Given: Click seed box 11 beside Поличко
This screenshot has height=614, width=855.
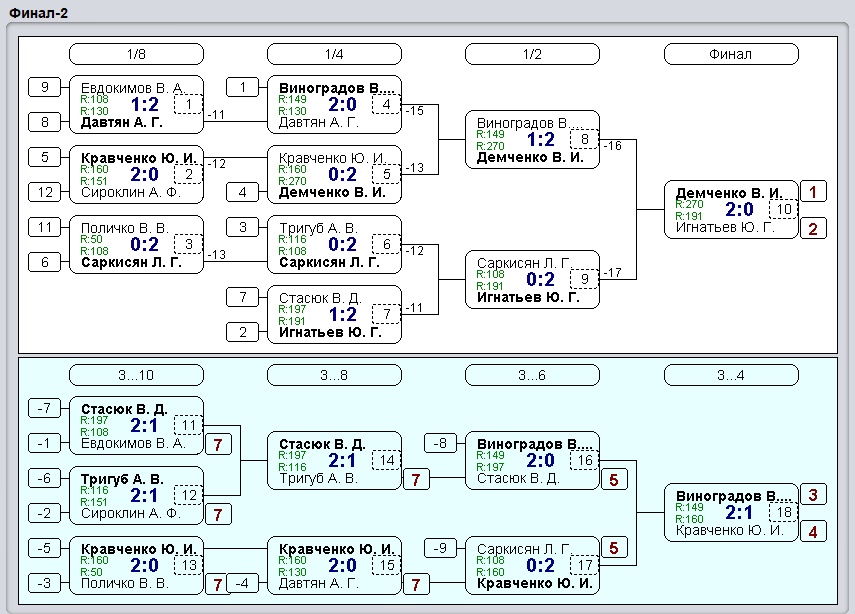Looking at the screenshot, I should pos(44,227).
